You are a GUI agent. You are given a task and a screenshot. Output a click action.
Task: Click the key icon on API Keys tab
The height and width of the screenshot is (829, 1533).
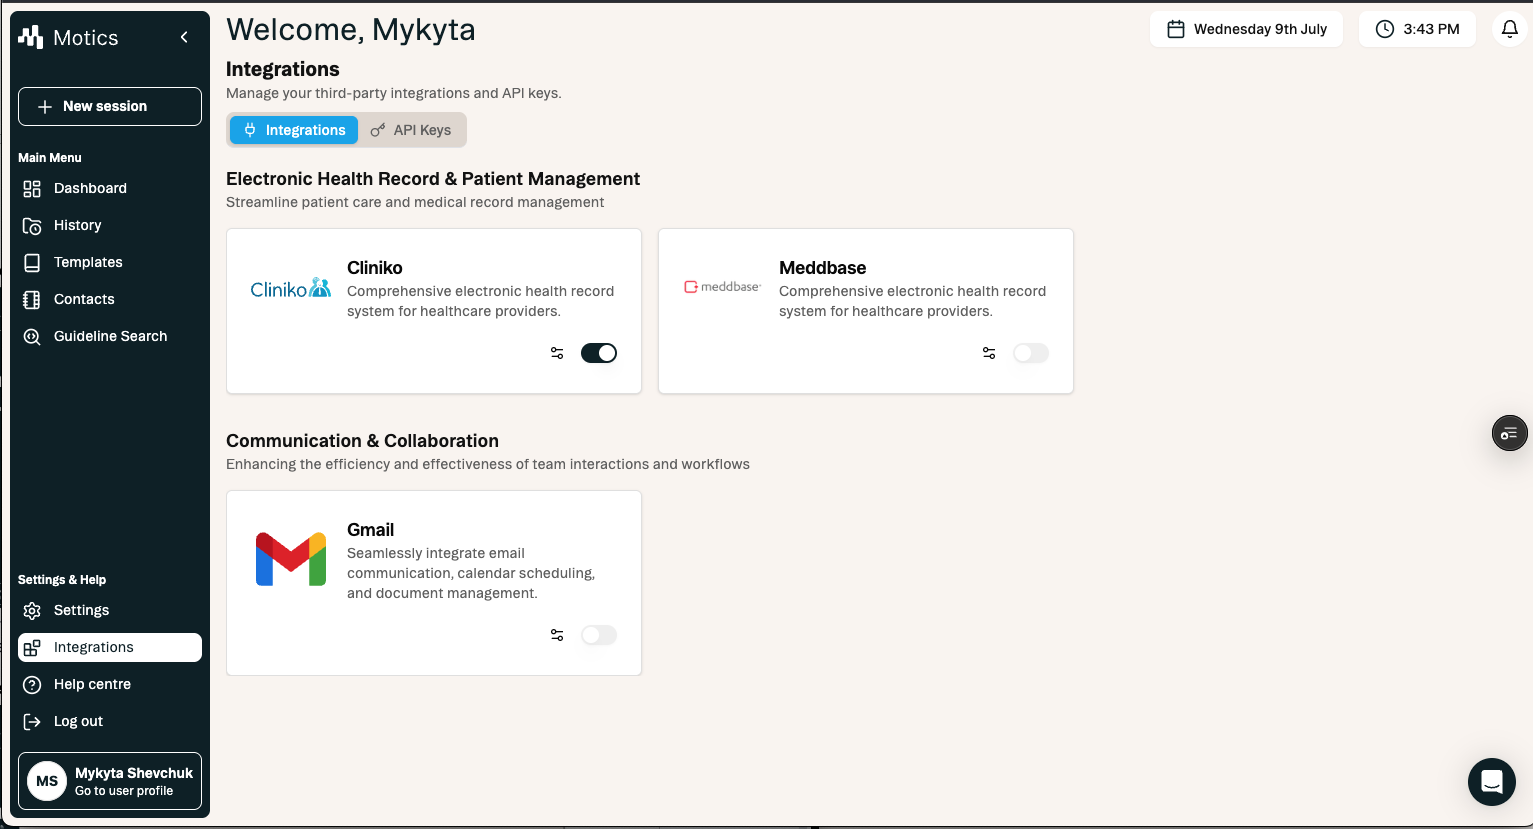click(x=378, y=130)
